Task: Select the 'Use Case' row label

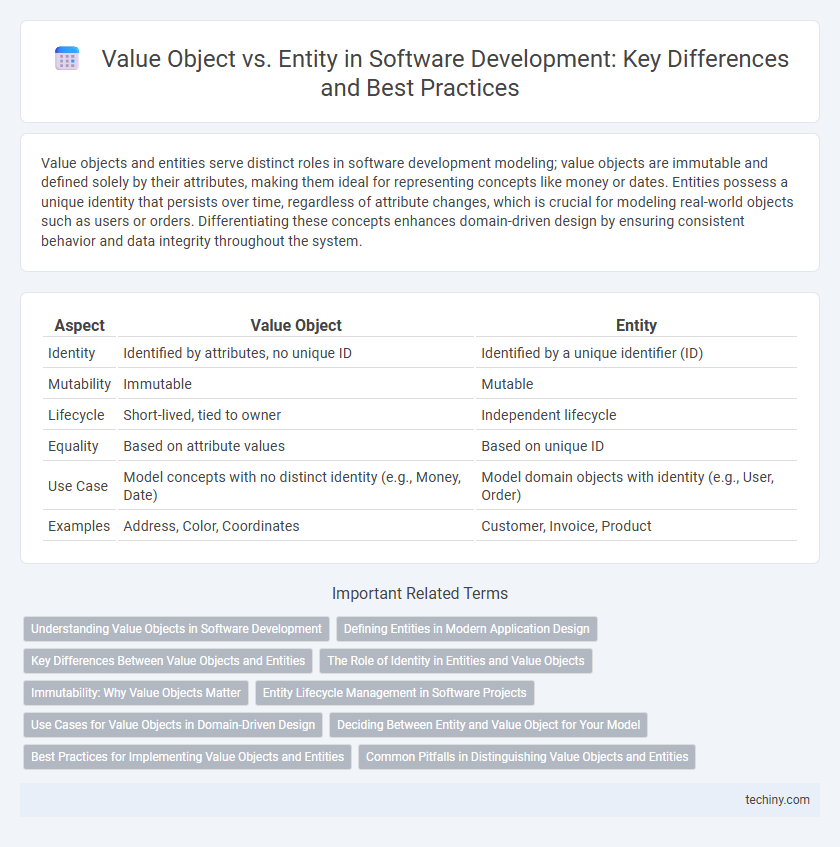Action: click(x=78, y=486)
